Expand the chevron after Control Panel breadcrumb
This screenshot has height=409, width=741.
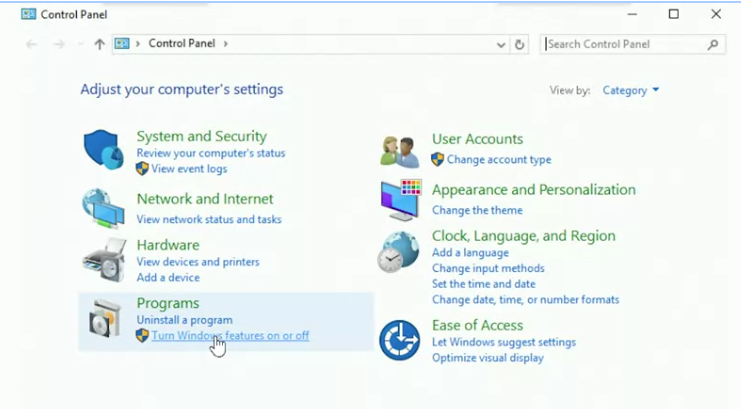225,44
